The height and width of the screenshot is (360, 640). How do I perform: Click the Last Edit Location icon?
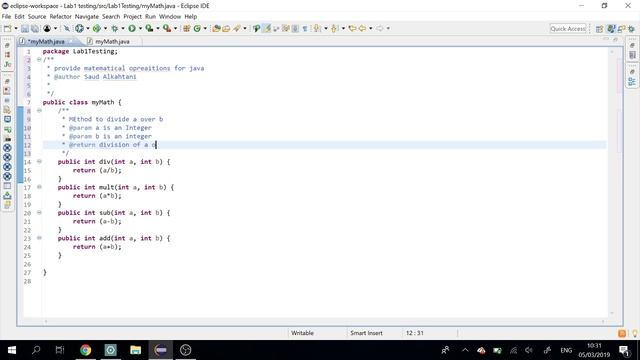pos(352,28)
